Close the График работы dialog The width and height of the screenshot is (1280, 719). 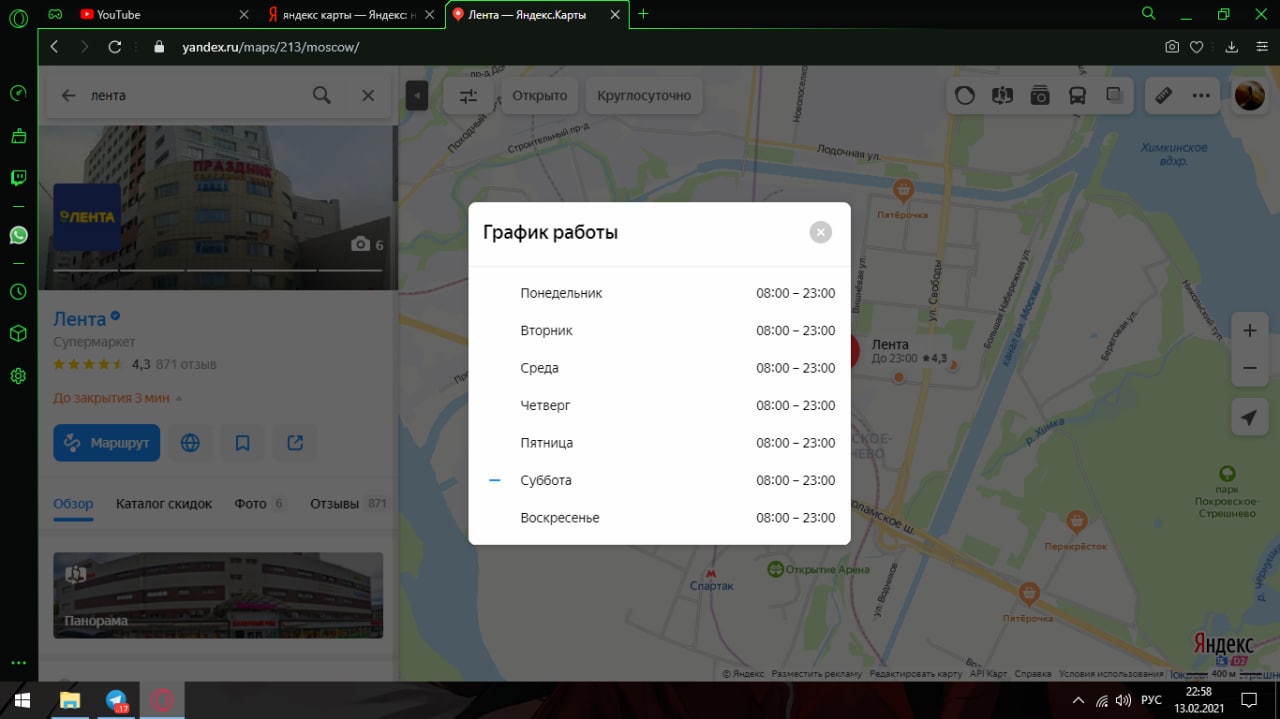pos(820,232)
